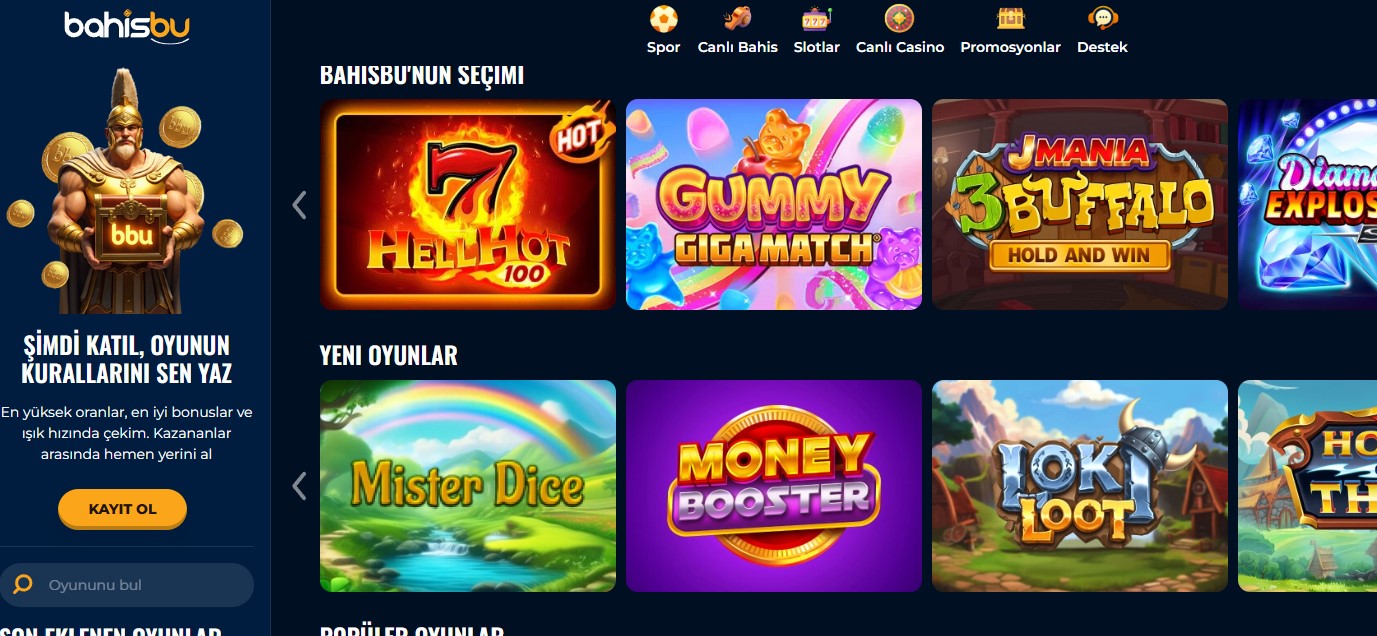The height and width of the screenshot is (636, 1377).
Task: Open the Destek headset icon
Action: tap(1102, 19)
